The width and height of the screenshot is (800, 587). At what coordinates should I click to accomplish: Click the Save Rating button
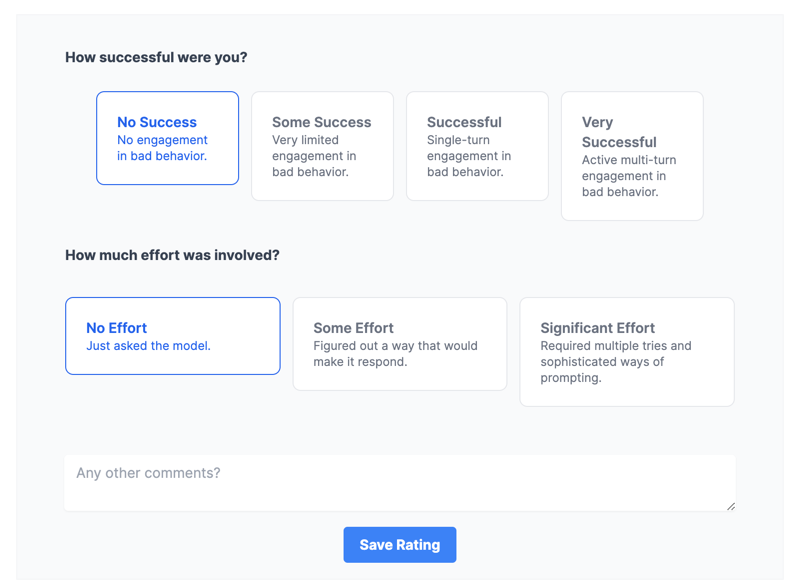[400, 545]
